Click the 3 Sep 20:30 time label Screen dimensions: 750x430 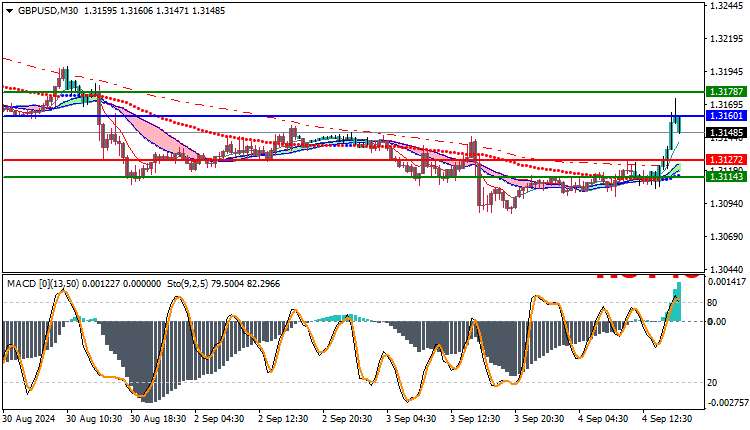540,419
